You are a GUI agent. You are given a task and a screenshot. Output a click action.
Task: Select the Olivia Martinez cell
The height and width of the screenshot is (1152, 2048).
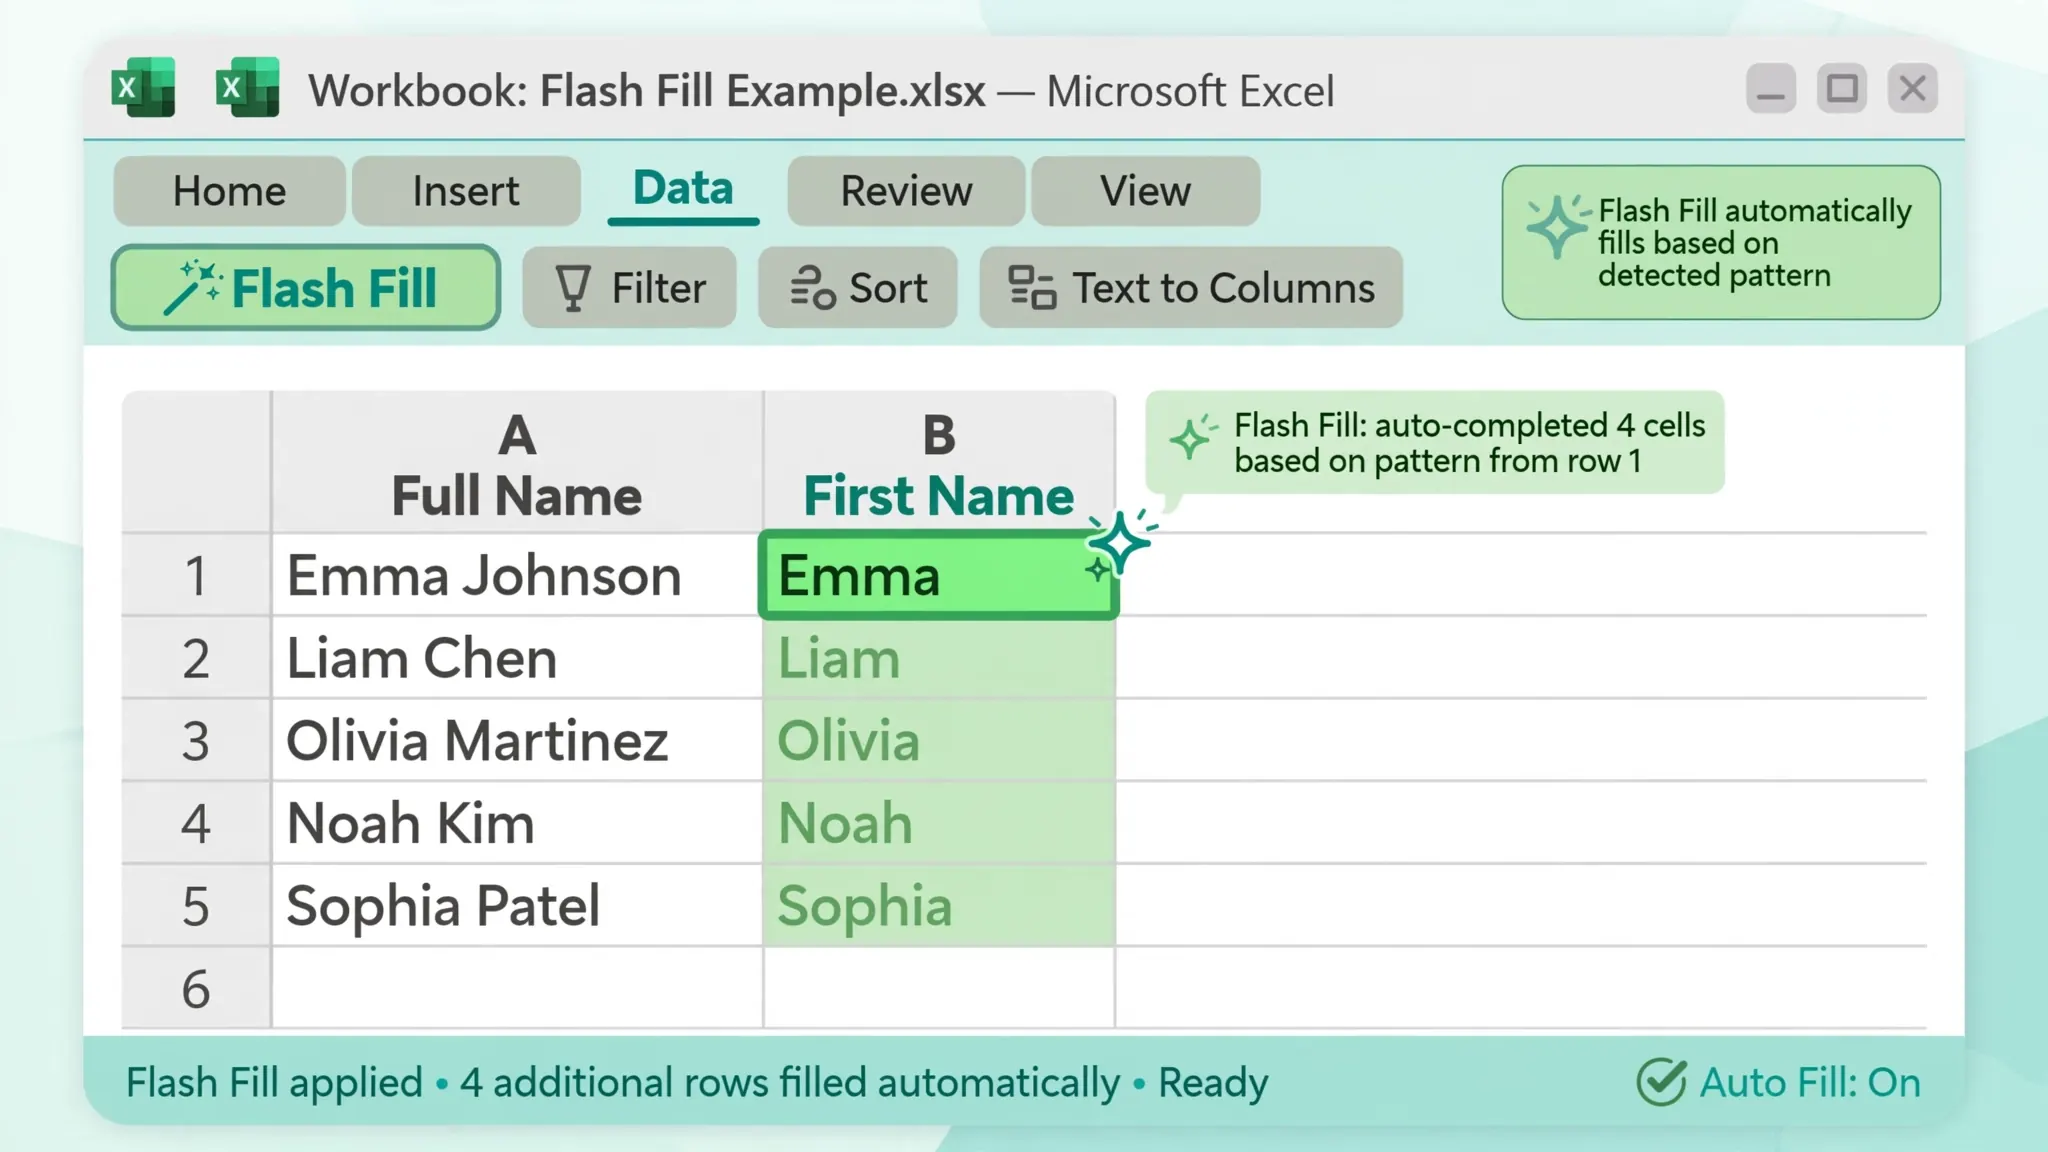[517, 741]
